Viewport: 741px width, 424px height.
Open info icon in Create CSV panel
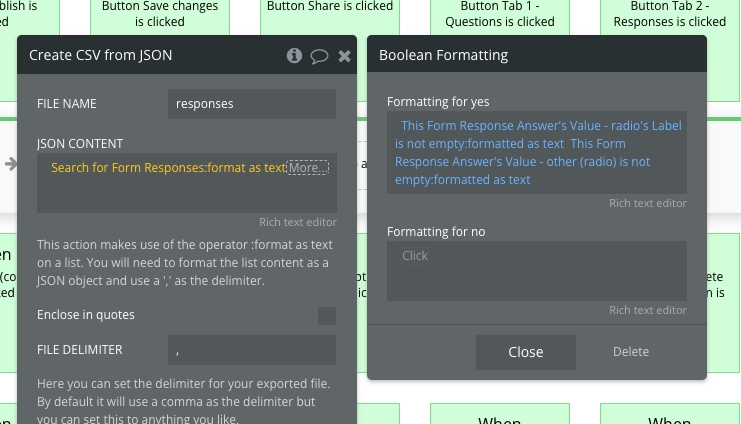click(294, 56)
